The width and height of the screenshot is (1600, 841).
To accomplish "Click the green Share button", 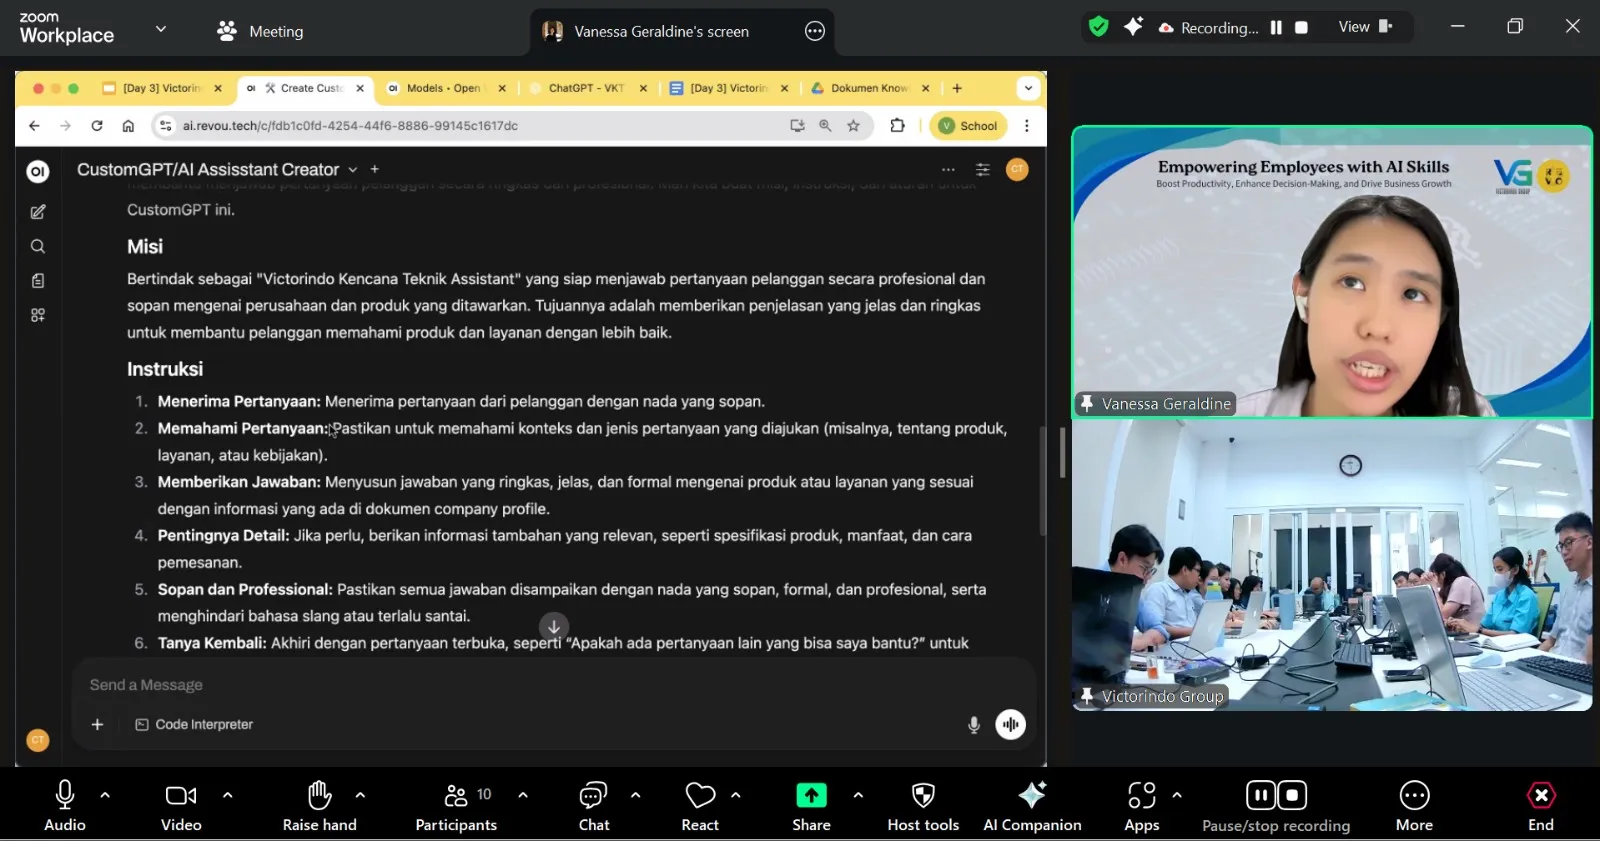I will pos(811,795).
